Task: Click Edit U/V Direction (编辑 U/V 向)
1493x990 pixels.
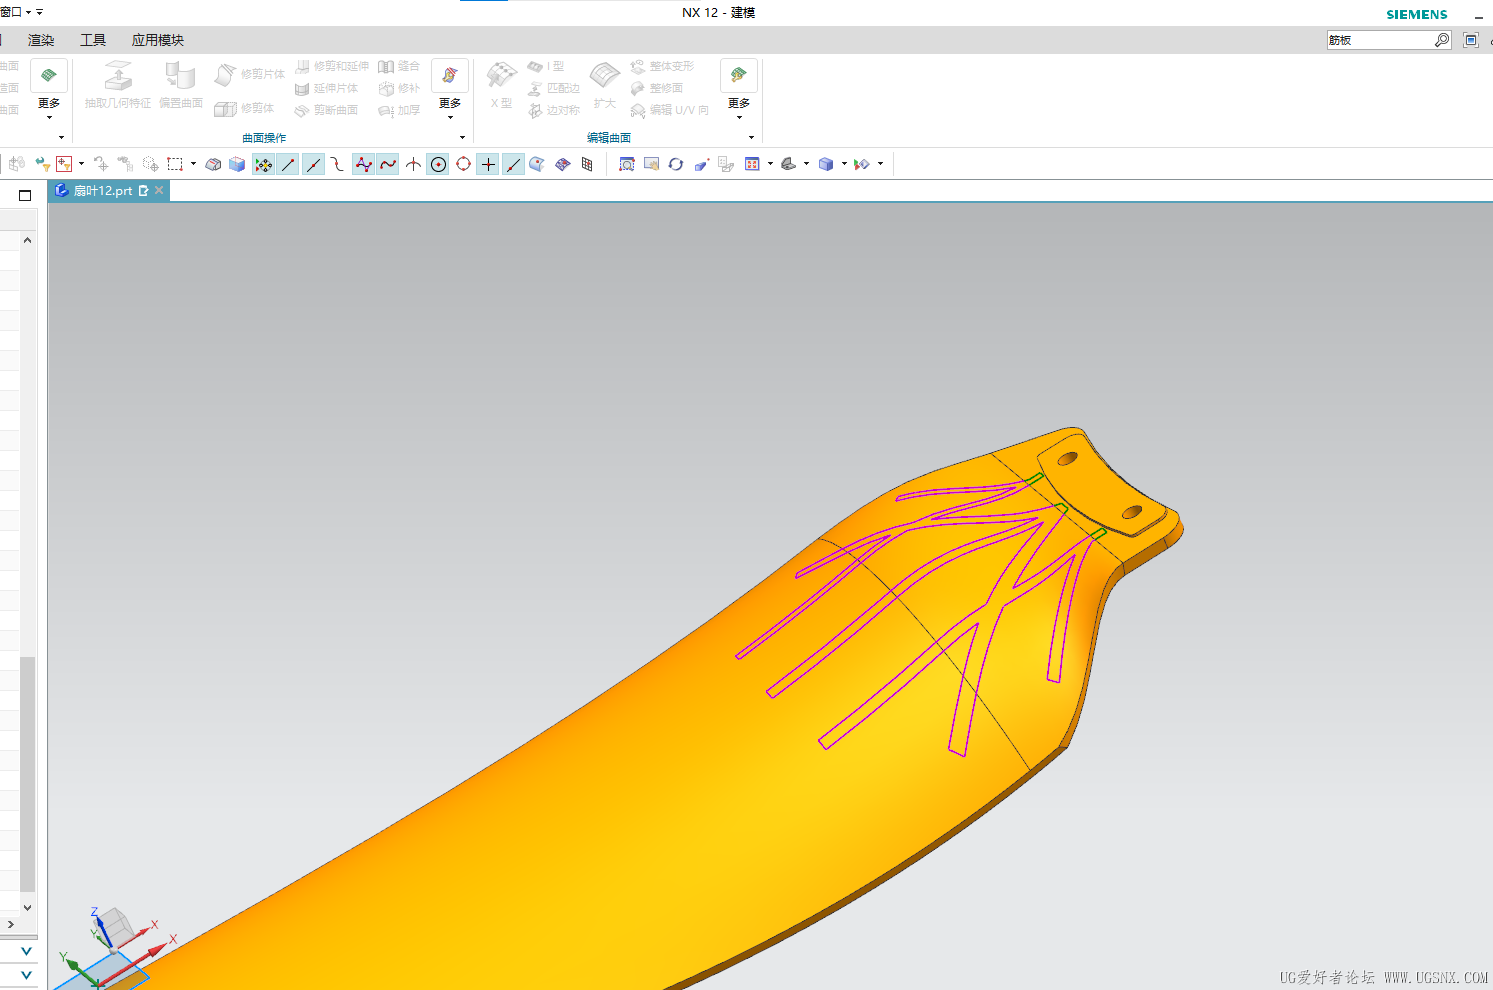Action: tap(670, 110)
